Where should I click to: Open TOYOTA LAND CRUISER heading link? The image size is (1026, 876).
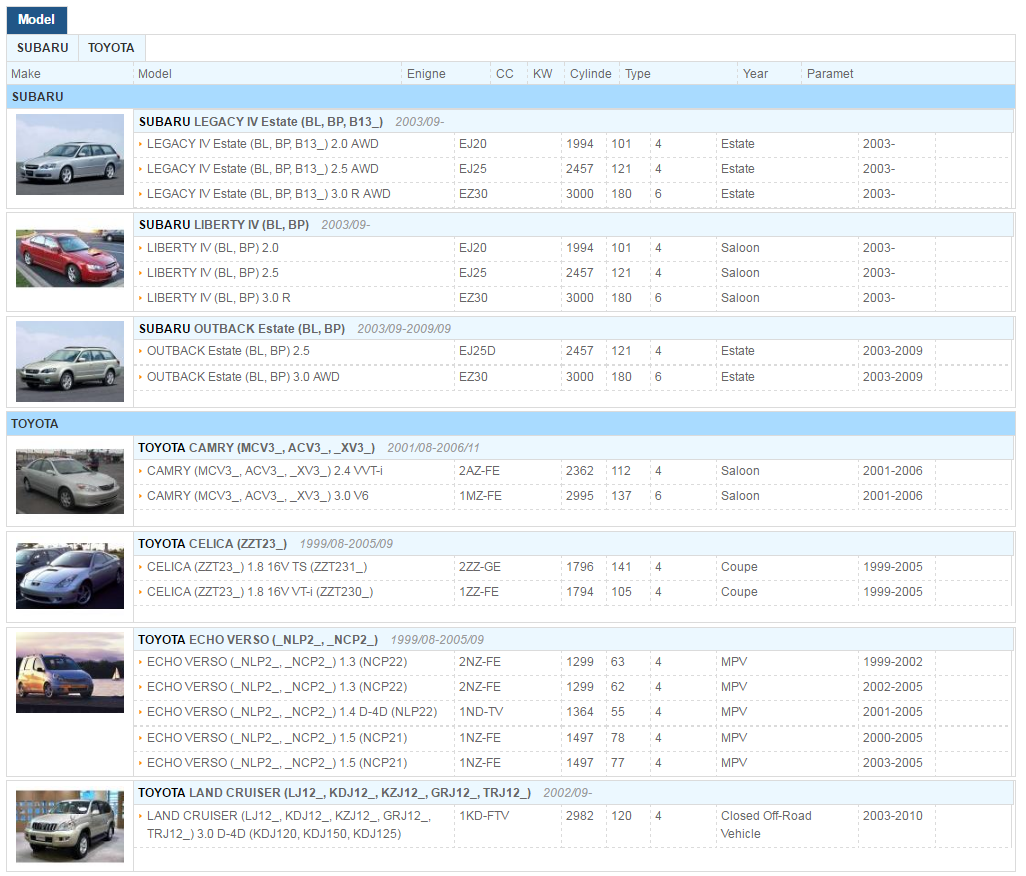334,793
